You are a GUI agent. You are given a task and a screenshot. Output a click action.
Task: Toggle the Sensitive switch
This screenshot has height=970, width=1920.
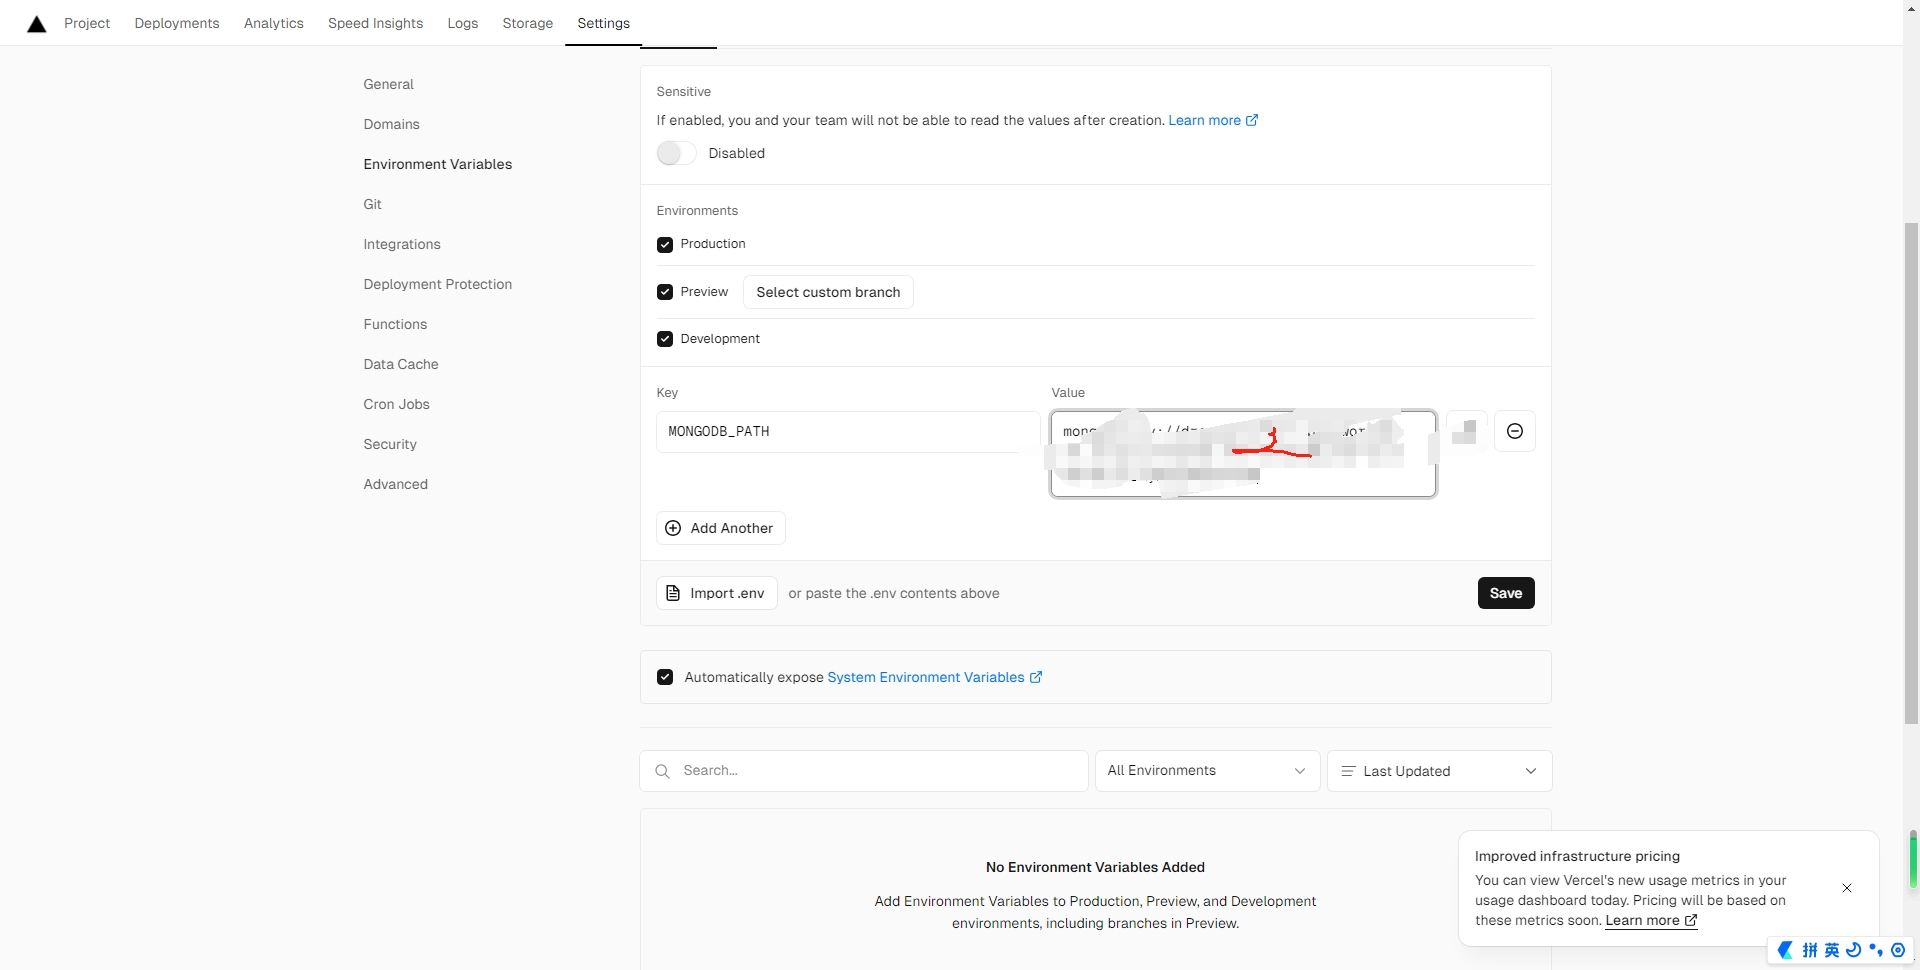[x=676, y=153]
